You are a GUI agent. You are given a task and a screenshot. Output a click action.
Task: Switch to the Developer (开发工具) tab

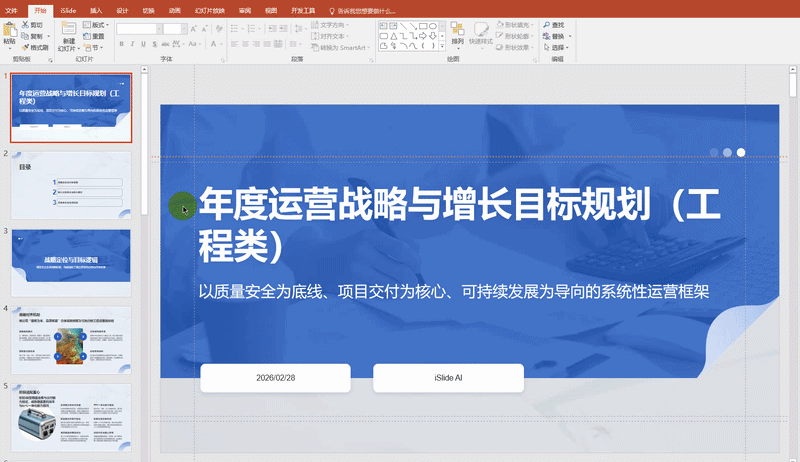point(303,11)
